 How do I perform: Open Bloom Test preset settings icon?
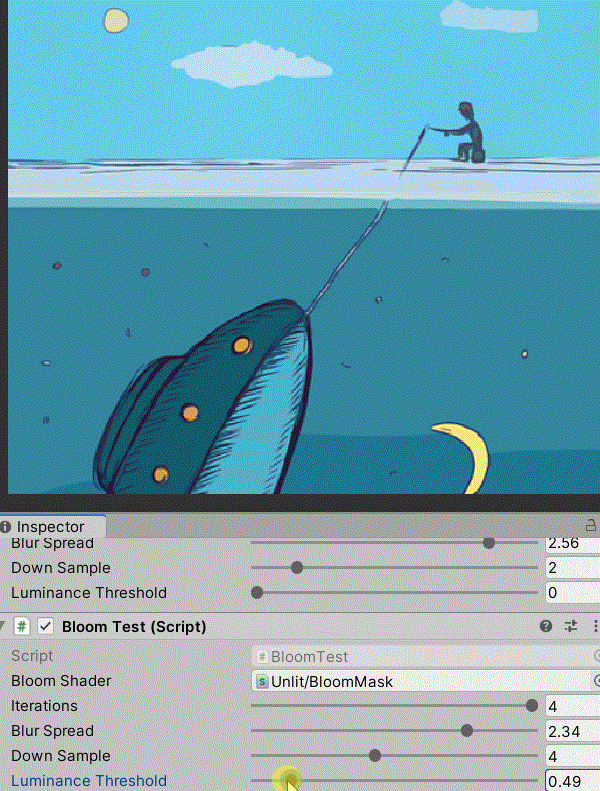tap(571, 627)
